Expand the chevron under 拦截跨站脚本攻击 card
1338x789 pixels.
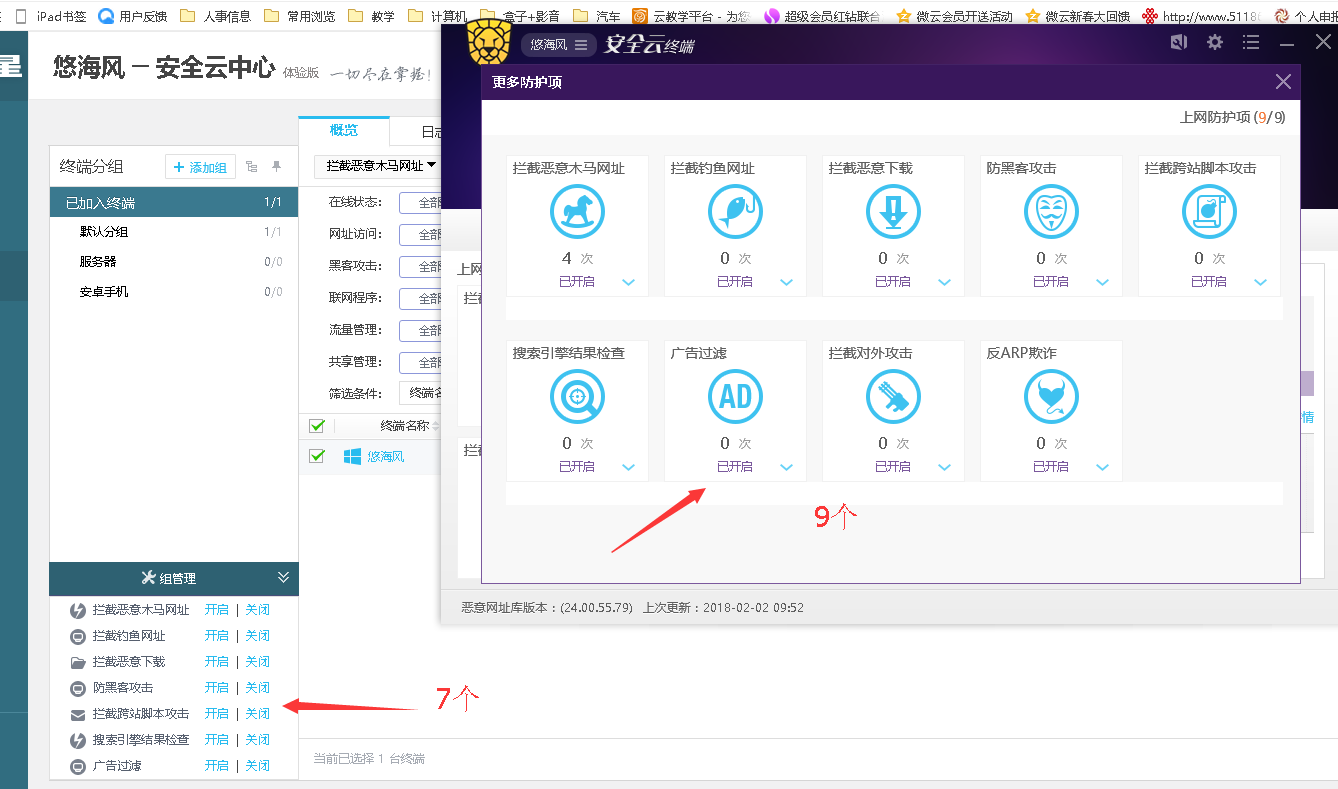click(x=1260, y=282)
